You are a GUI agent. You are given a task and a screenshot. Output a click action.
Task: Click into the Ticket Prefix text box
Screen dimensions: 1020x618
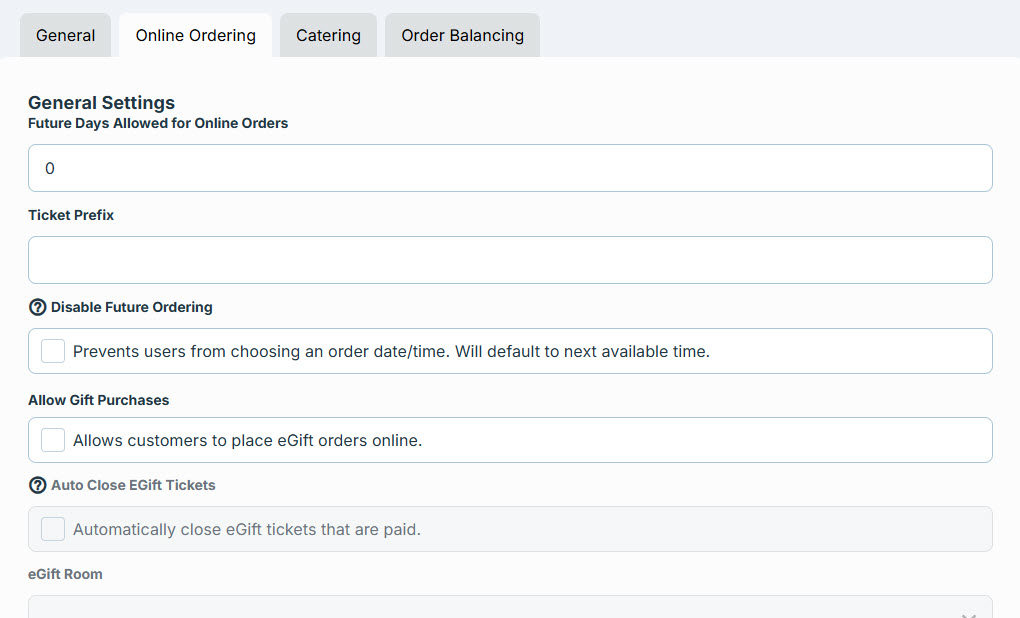510,260
